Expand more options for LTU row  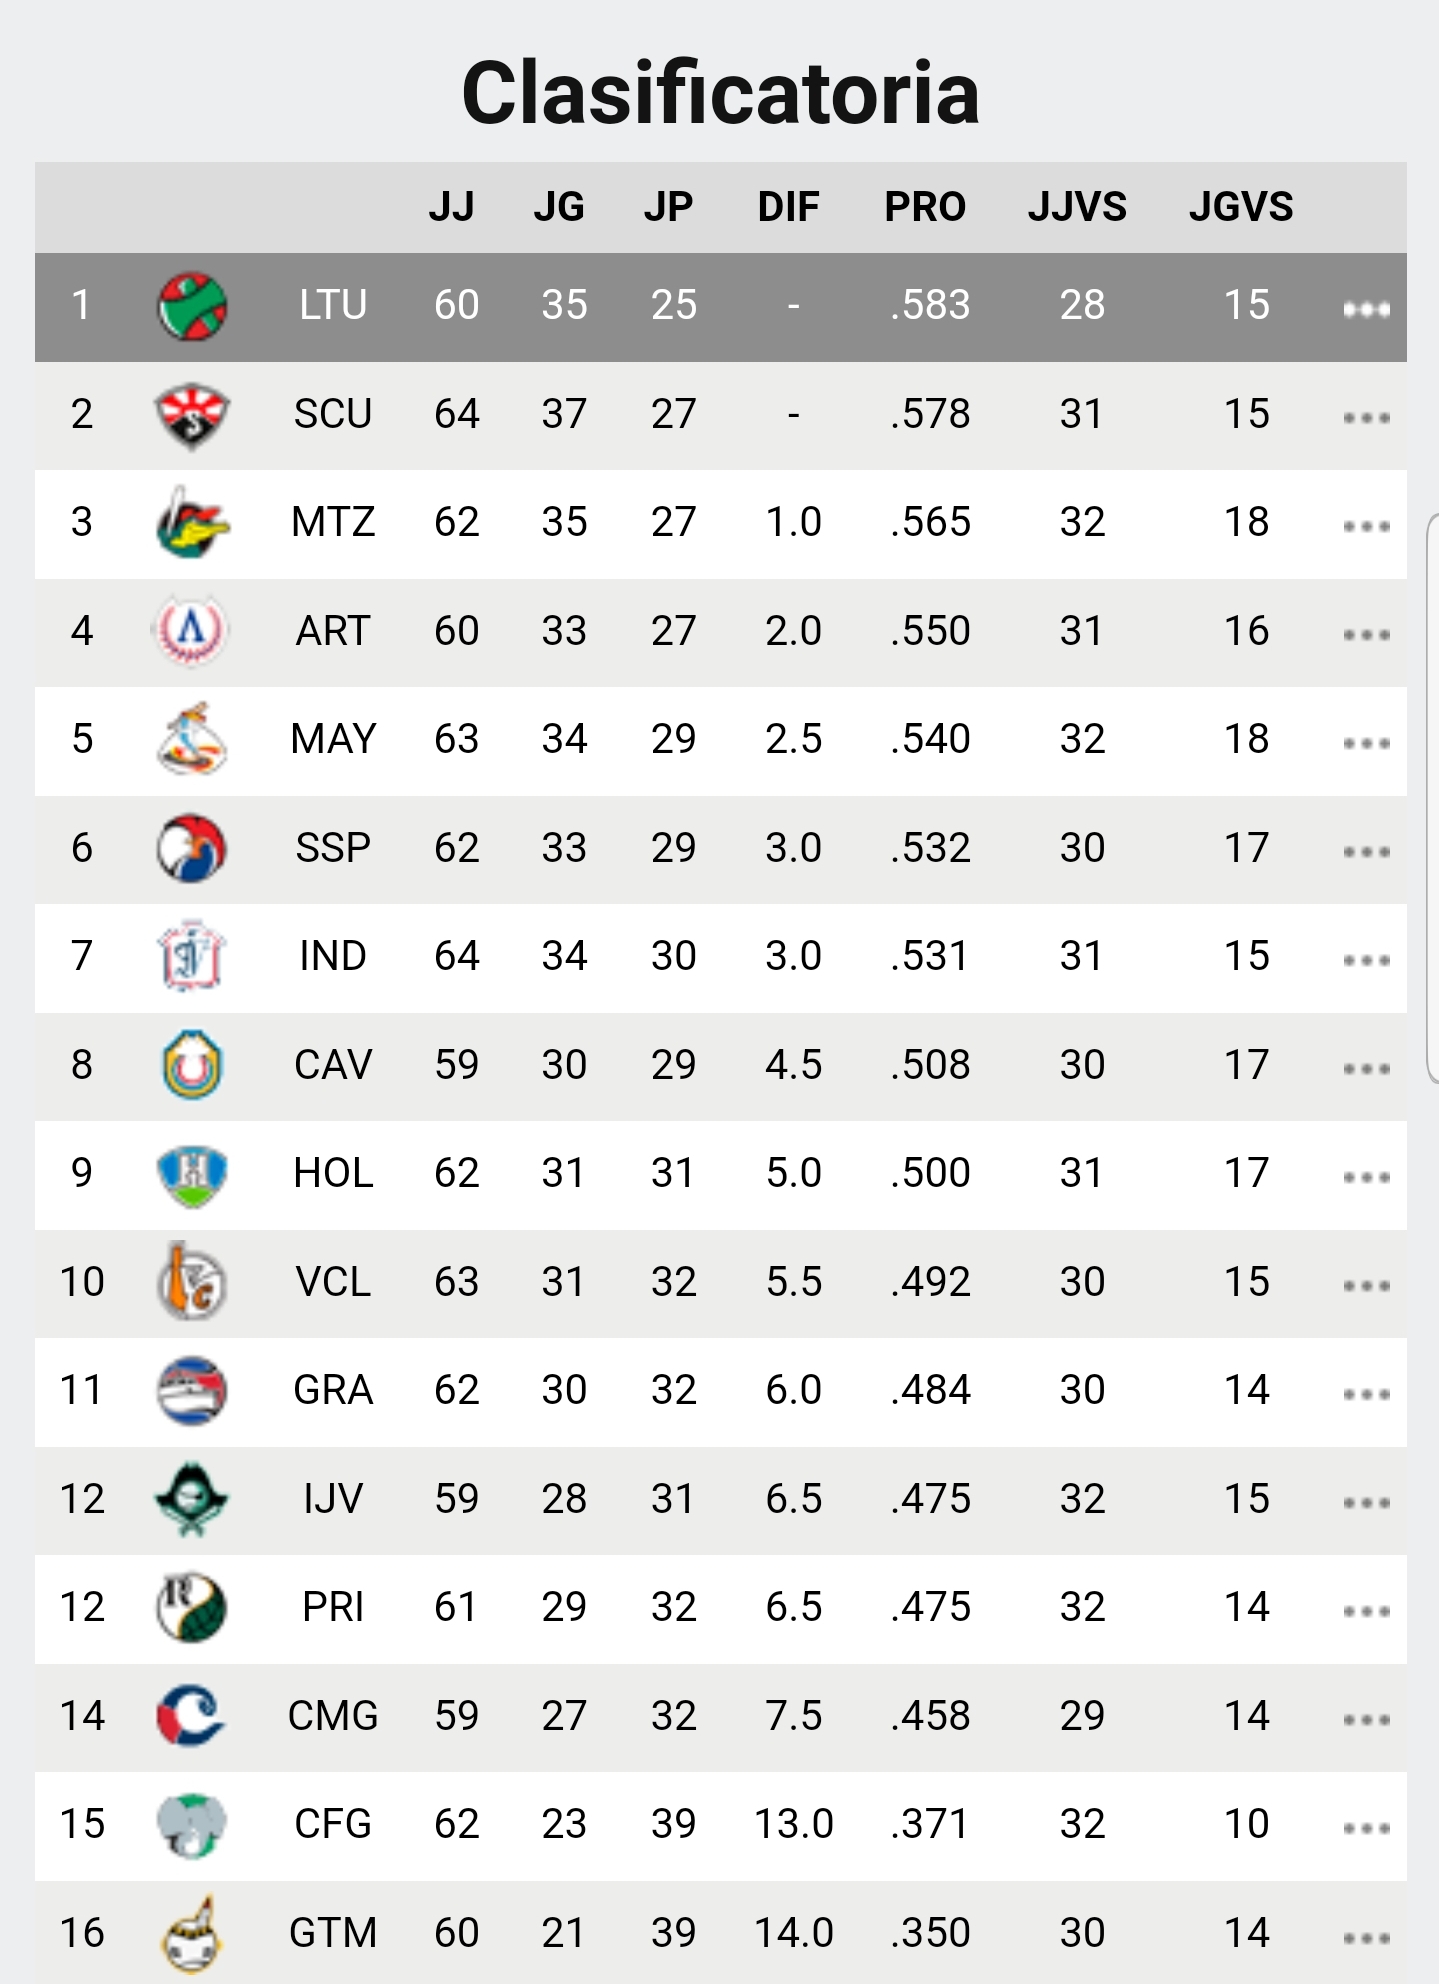[x=1366, y=309]
